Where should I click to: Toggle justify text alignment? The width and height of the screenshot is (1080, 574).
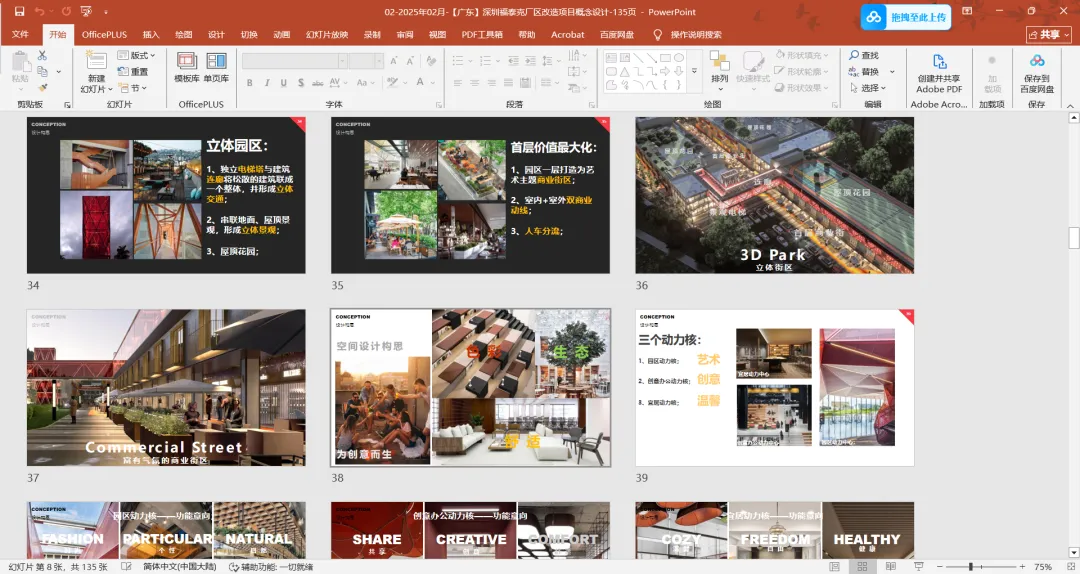[x=508, y=83]
